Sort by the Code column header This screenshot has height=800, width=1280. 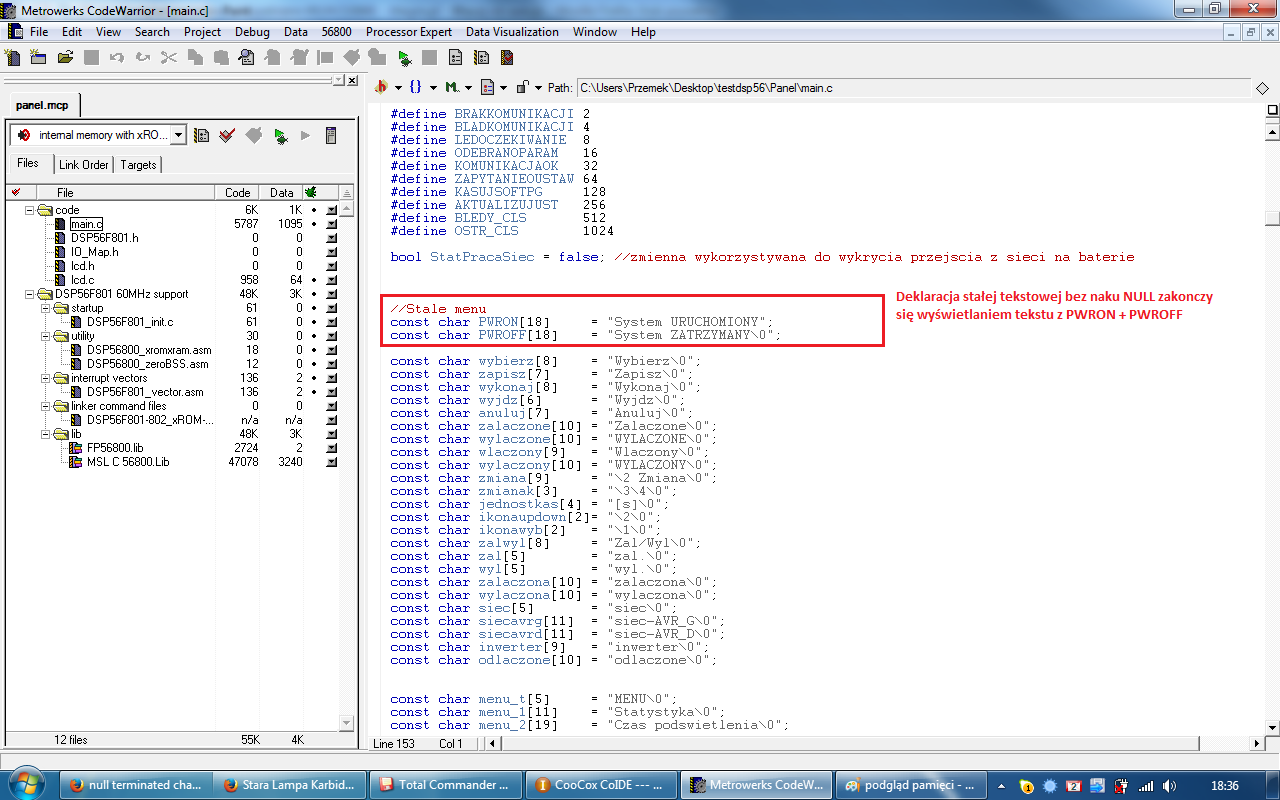[237, 192]
